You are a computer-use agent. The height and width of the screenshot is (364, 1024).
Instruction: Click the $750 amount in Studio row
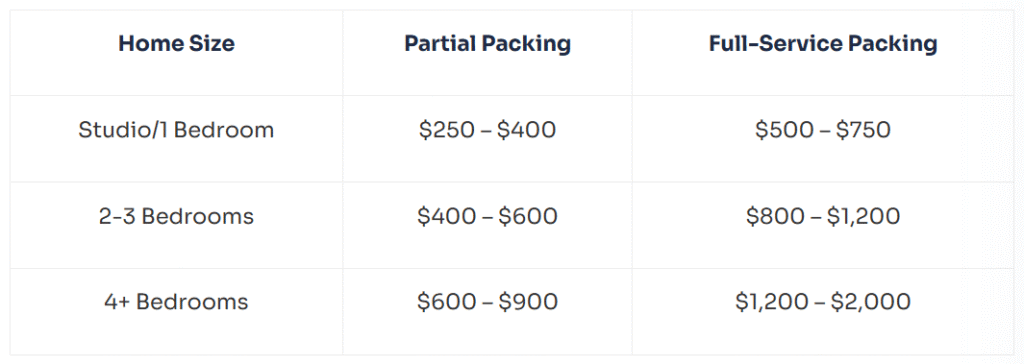(861, 130)
